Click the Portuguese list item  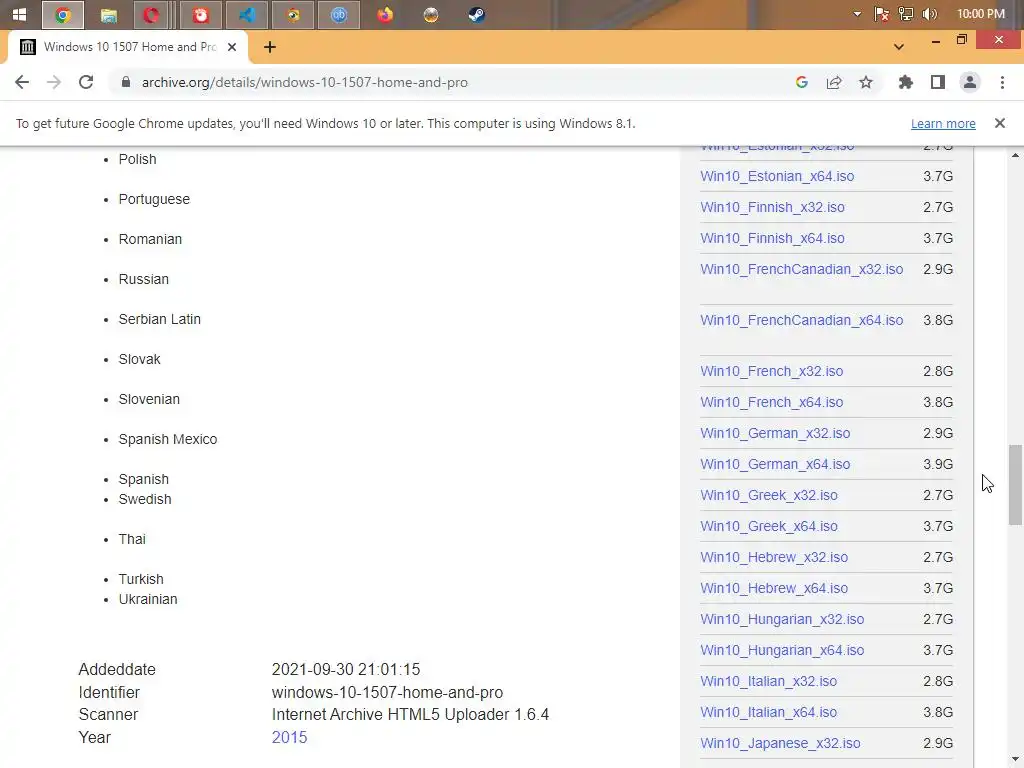(x=154, y=199)
